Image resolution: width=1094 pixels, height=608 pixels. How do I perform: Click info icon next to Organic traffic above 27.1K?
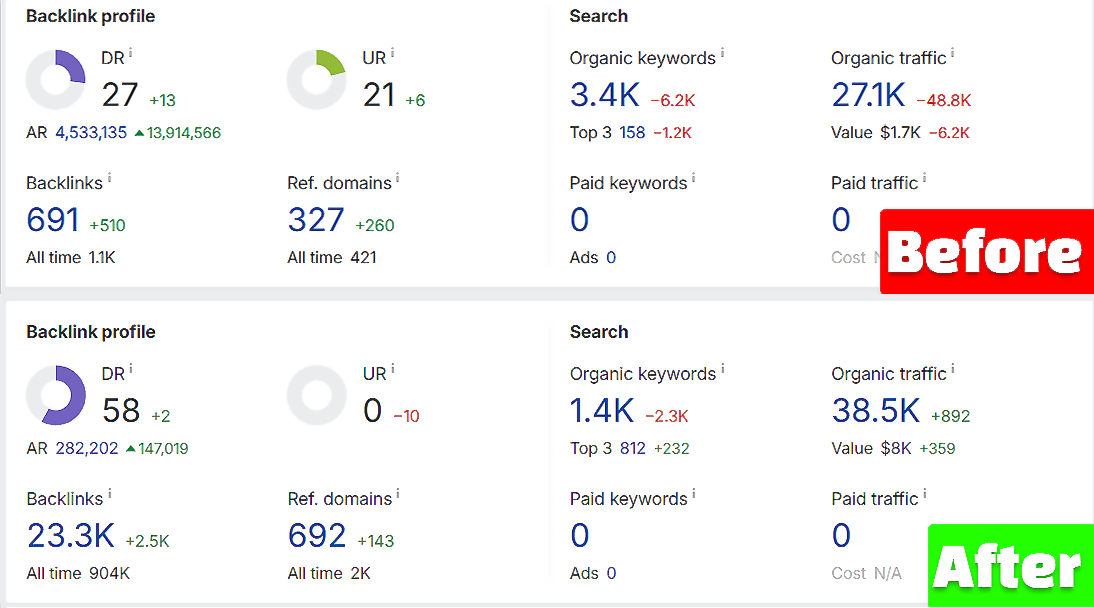[952, 53]
